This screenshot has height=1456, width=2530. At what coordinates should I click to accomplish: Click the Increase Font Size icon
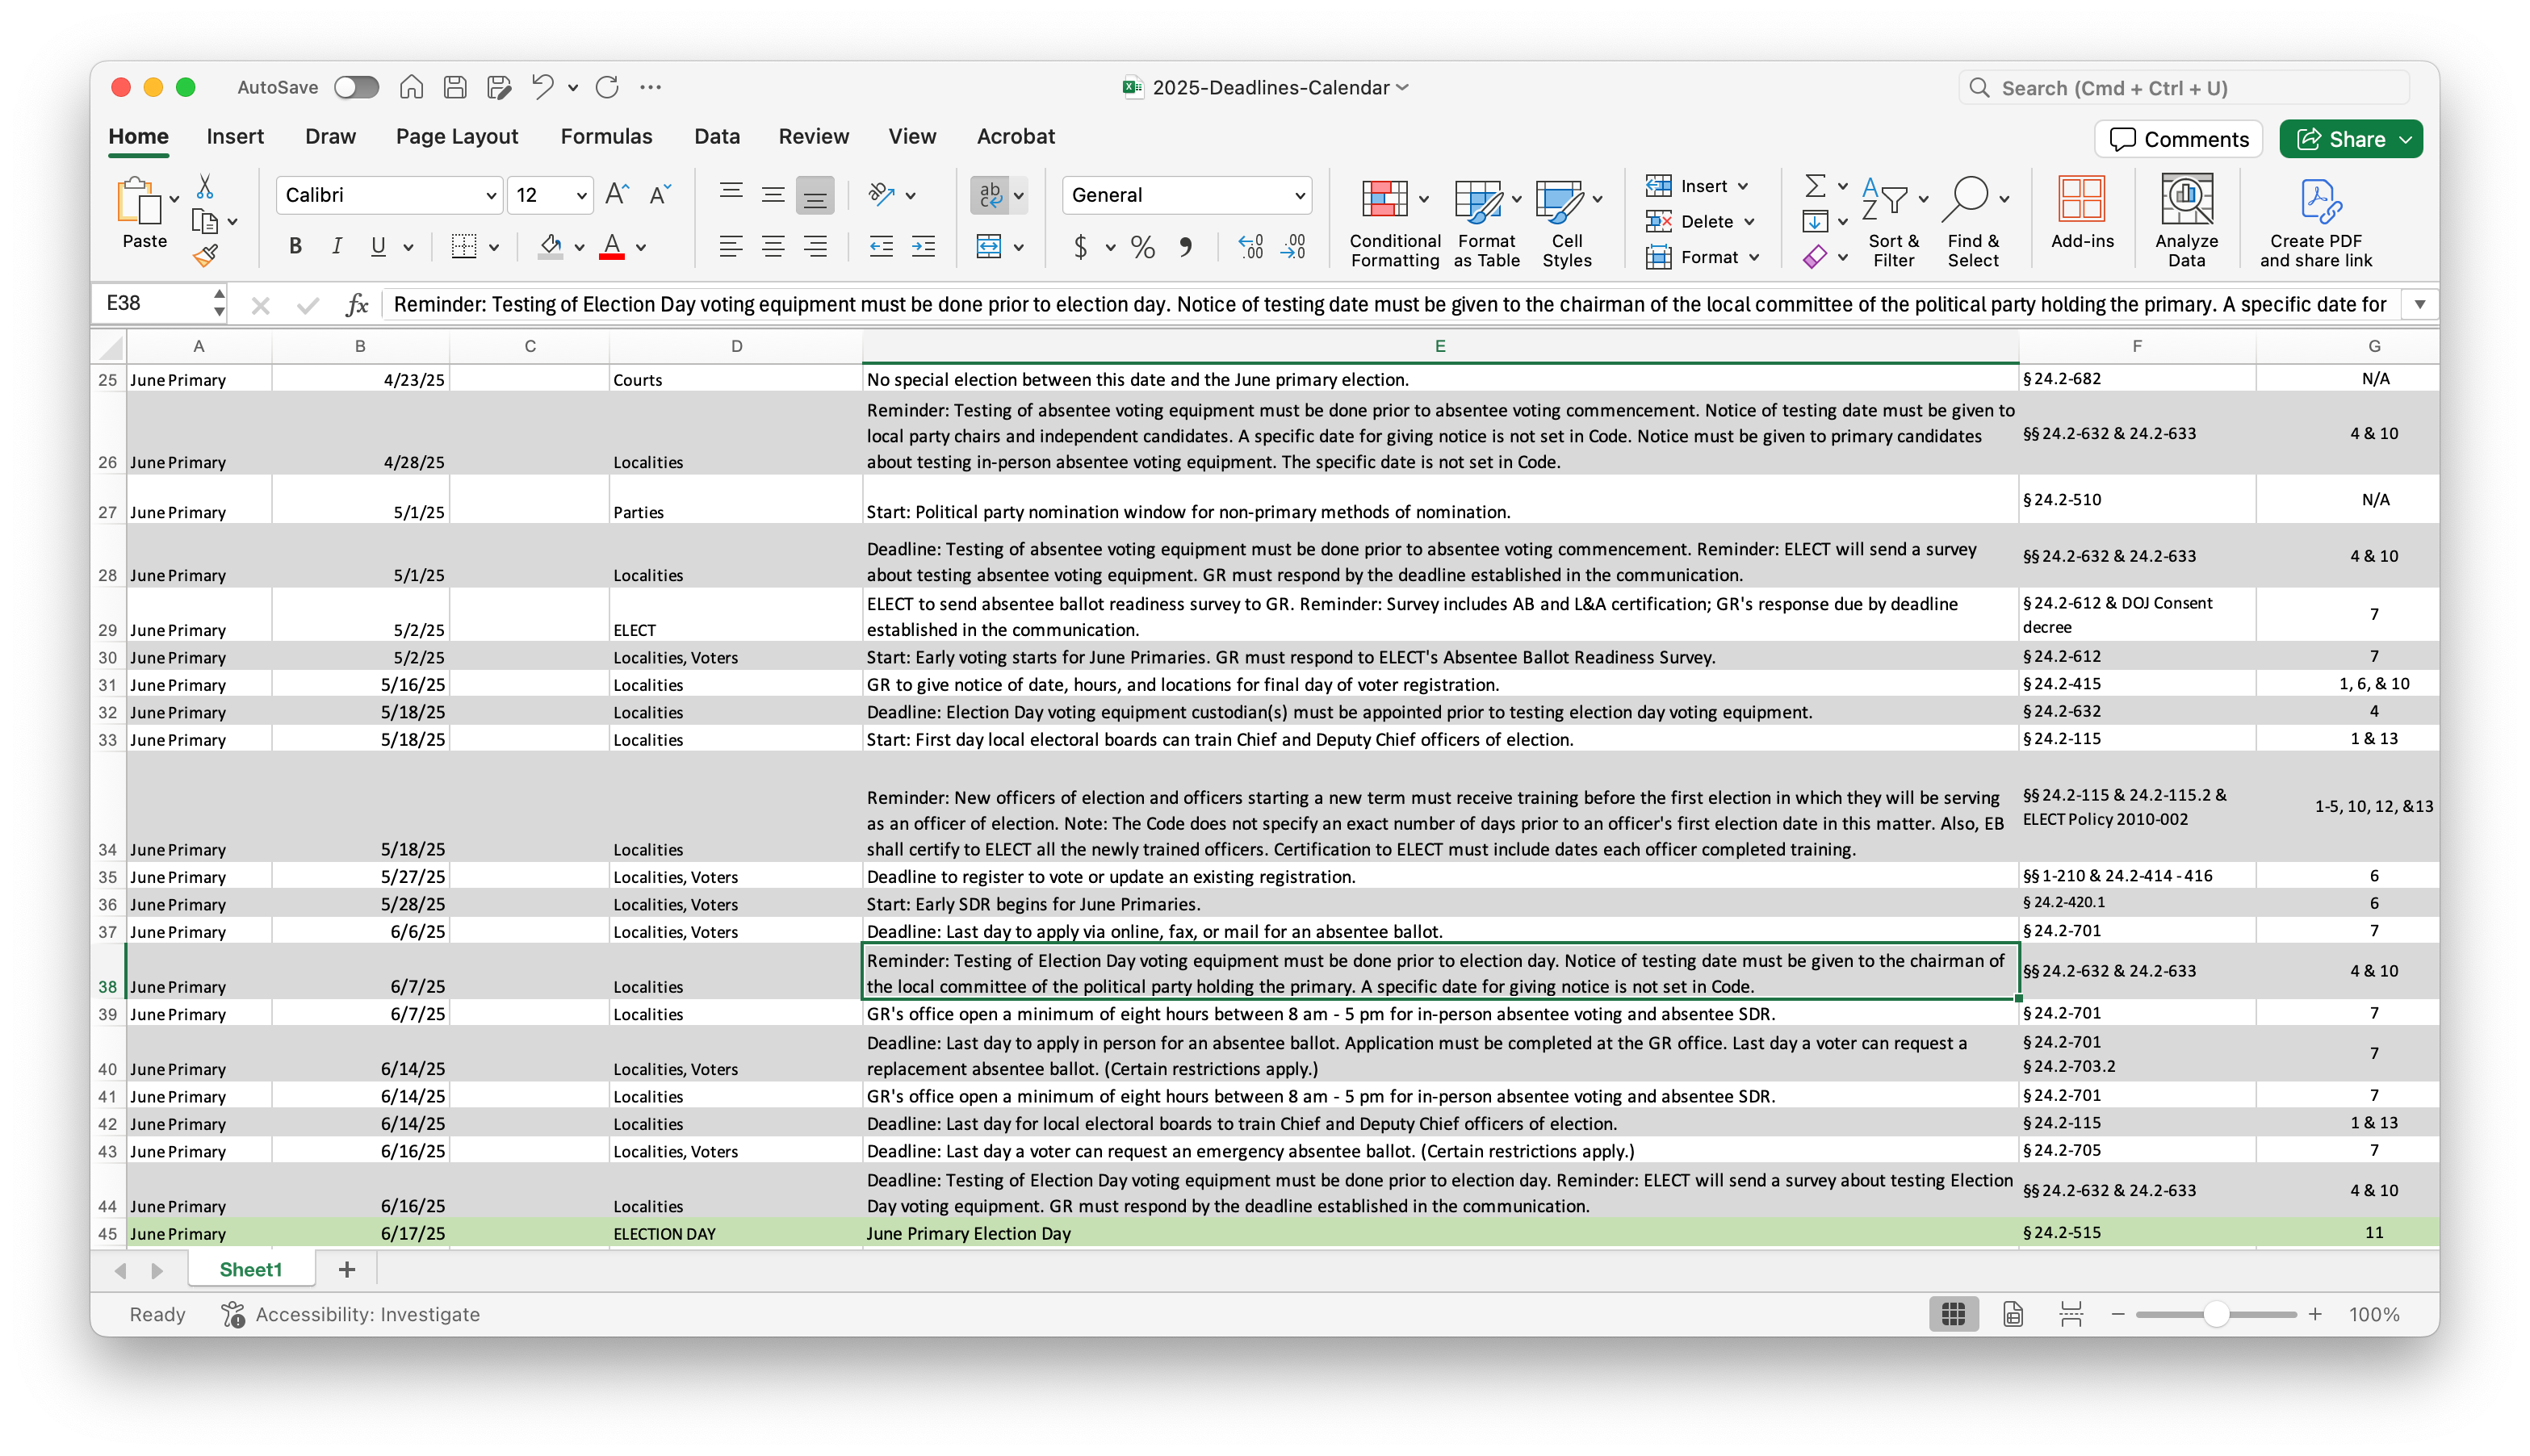point(617,194)
